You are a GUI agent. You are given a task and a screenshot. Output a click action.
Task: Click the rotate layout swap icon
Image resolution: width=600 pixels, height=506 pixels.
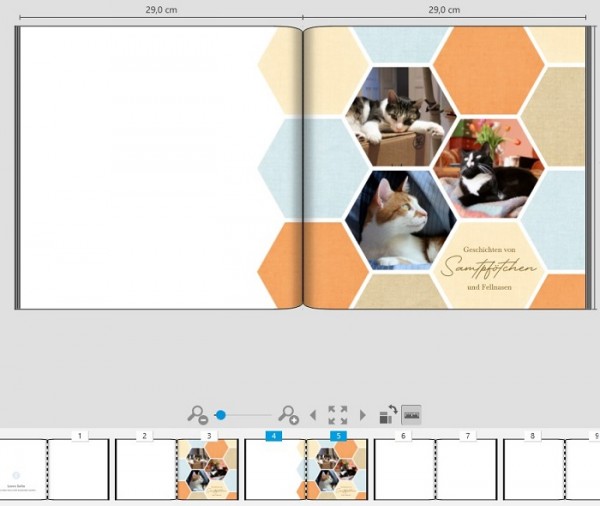388,415
